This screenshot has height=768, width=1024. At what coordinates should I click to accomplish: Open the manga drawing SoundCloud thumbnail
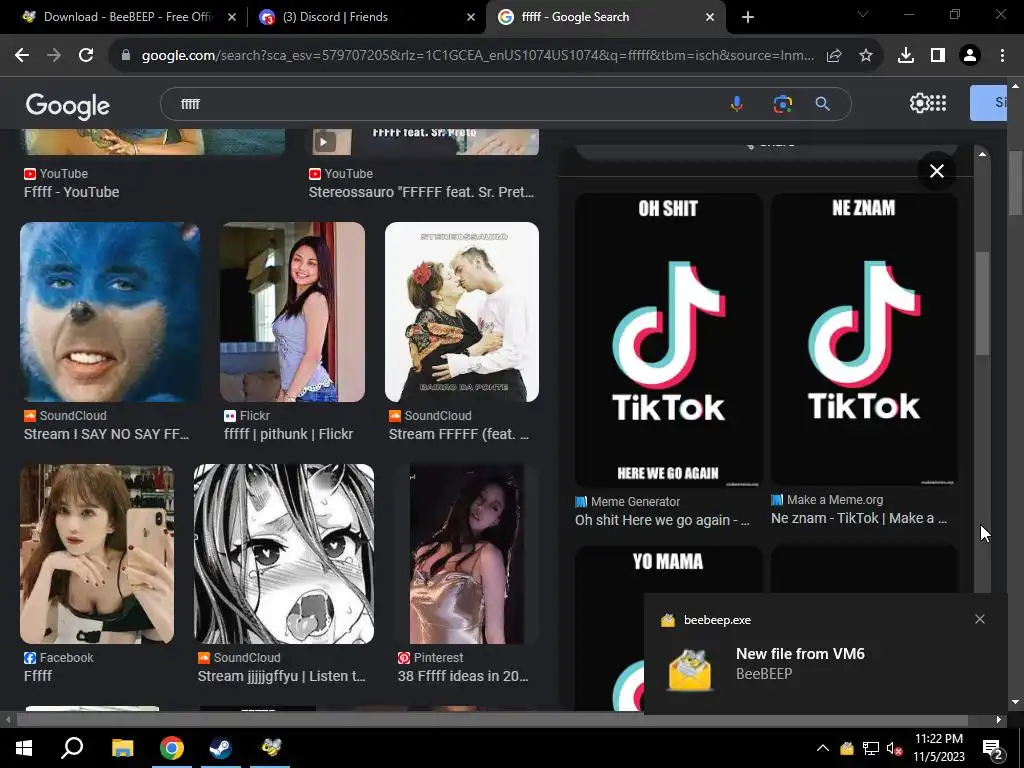(284, 554)
